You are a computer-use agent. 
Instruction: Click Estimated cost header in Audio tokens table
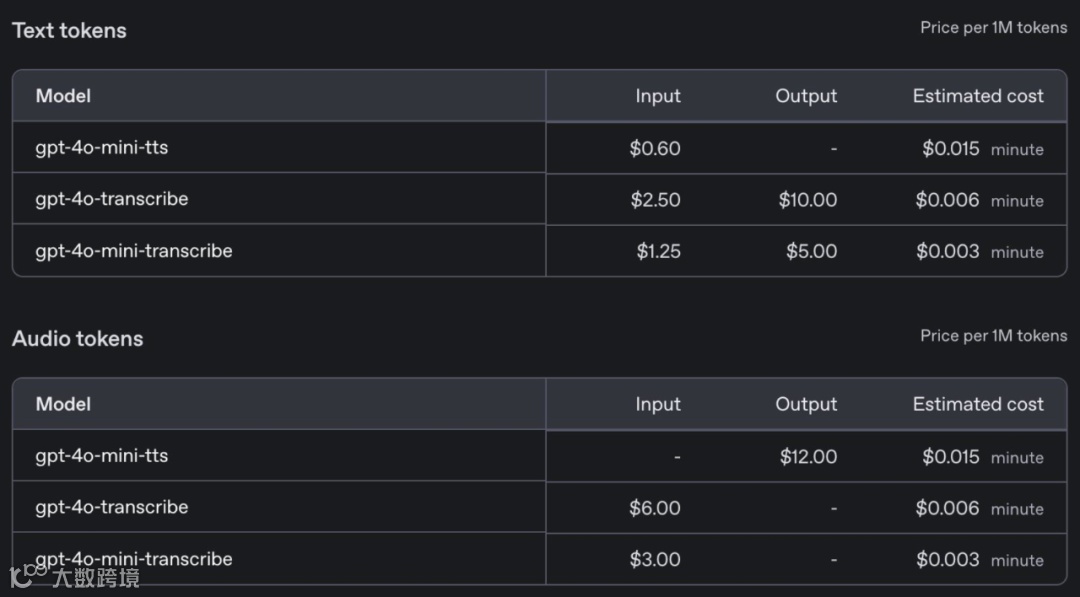pyautogui.click(x=977, y=404)
